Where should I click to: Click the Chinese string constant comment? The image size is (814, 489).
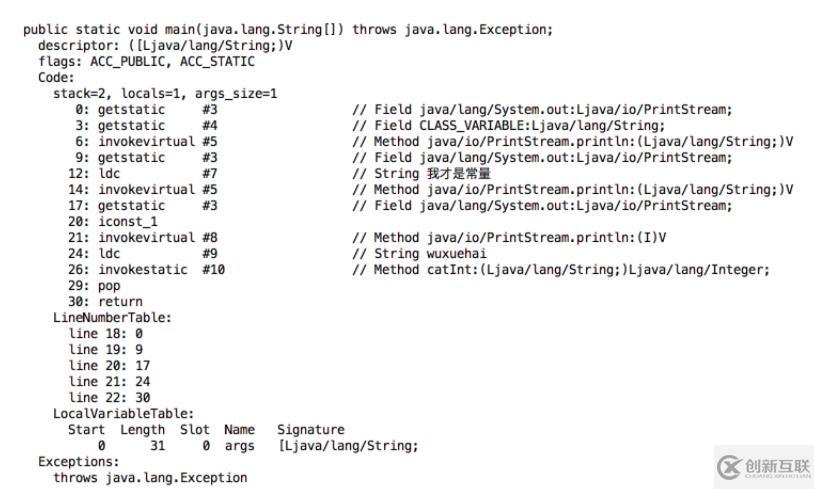click(422, 174)
